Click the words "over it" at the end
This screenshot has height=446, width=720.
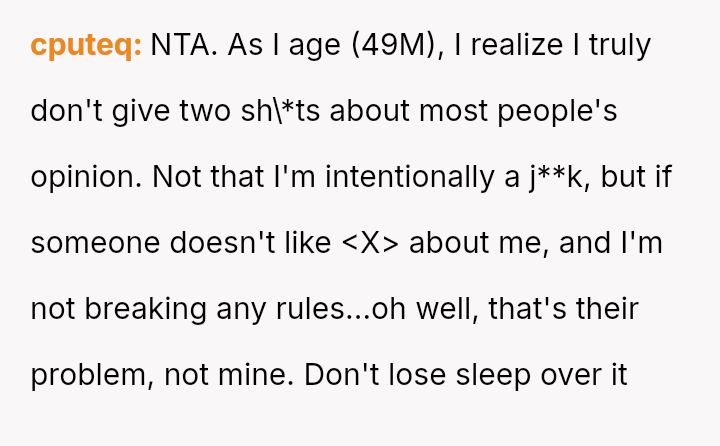coord(591,375)
